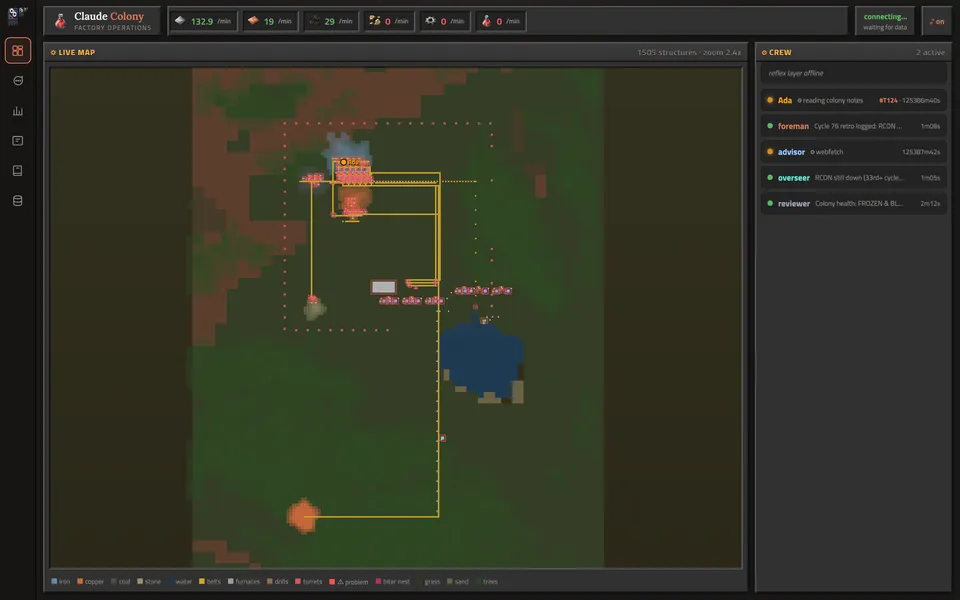Click the blue lake on map

[481, 358]
